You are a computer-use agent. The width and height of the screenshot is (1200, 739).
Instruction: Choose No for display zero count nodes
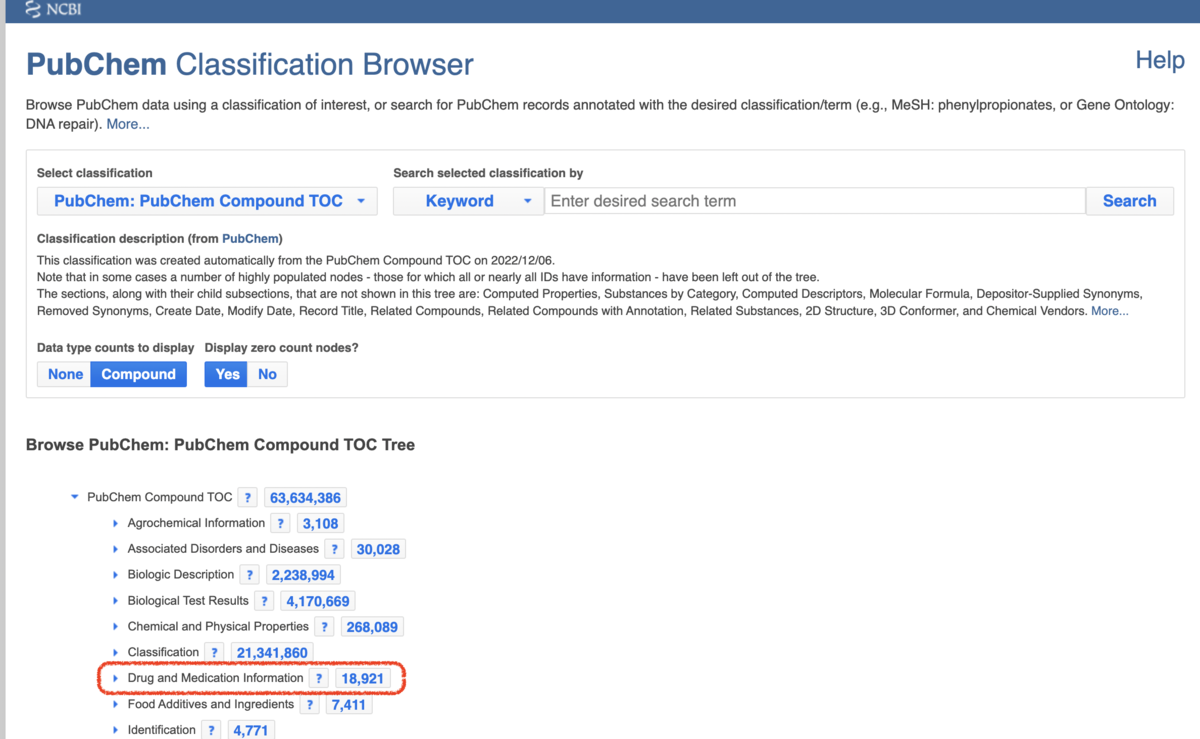point(267,374)
